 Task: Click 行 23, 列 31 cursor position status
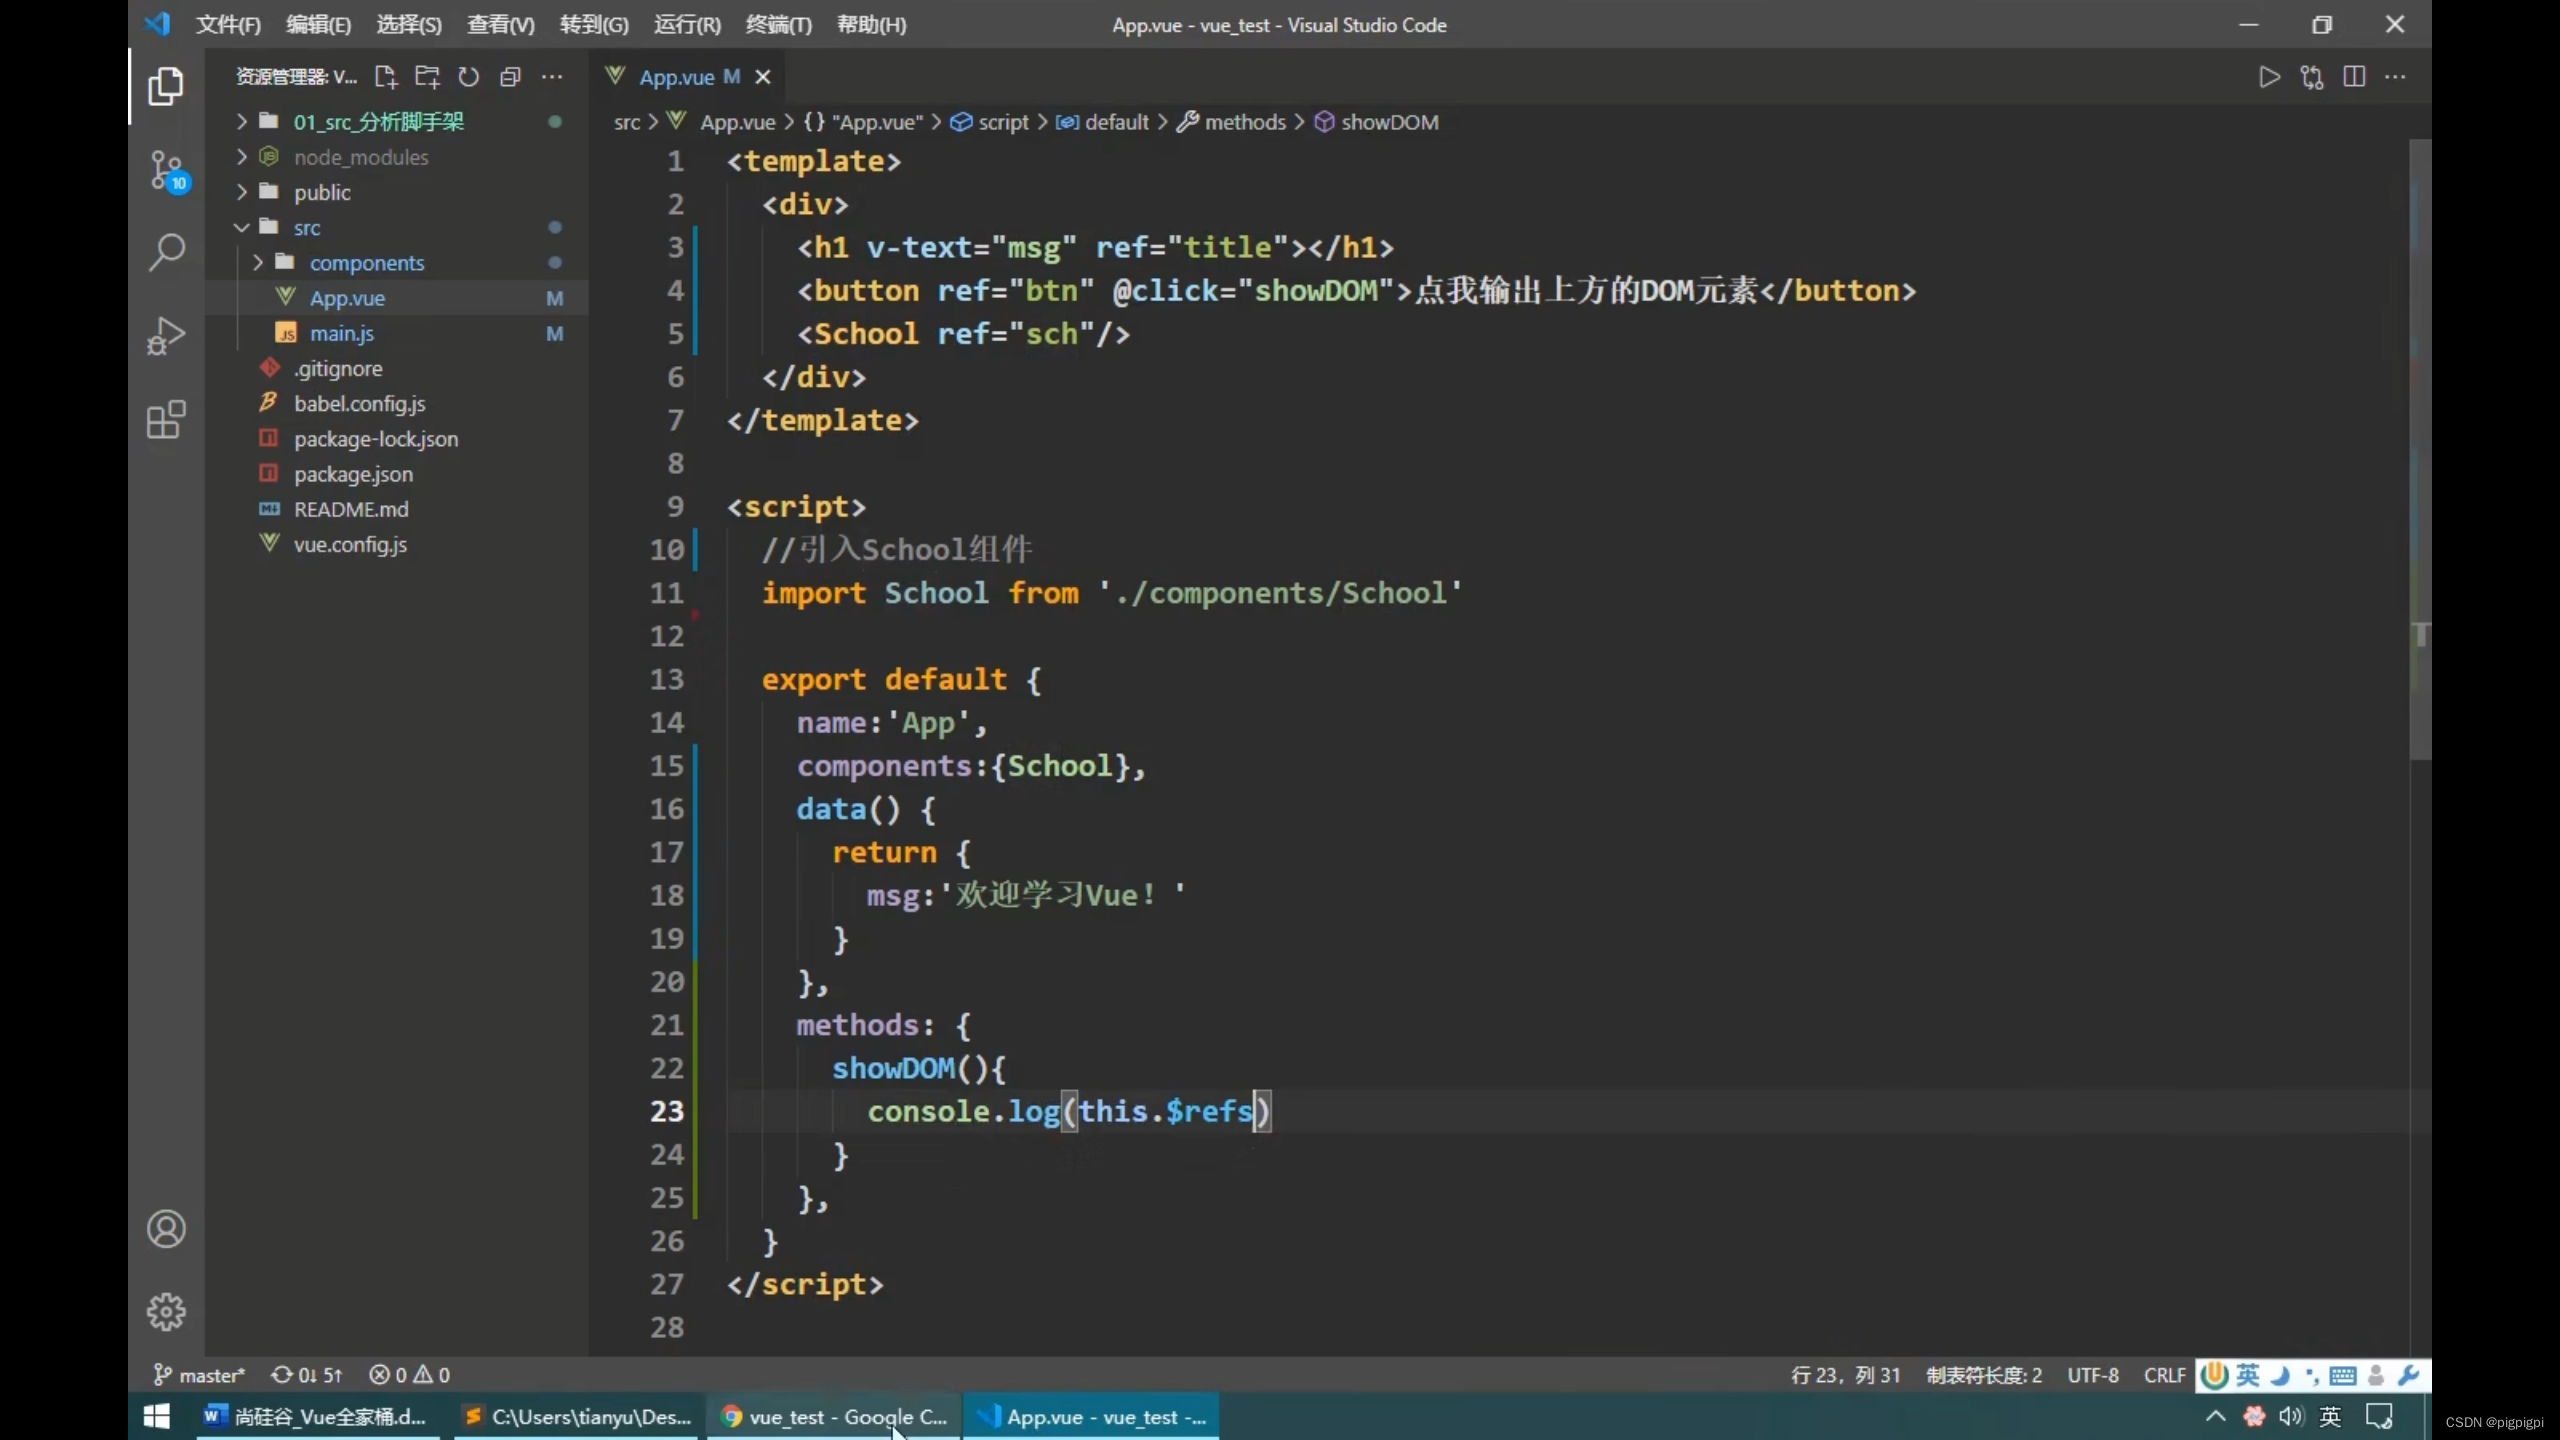click(x=1846, y=1375)
